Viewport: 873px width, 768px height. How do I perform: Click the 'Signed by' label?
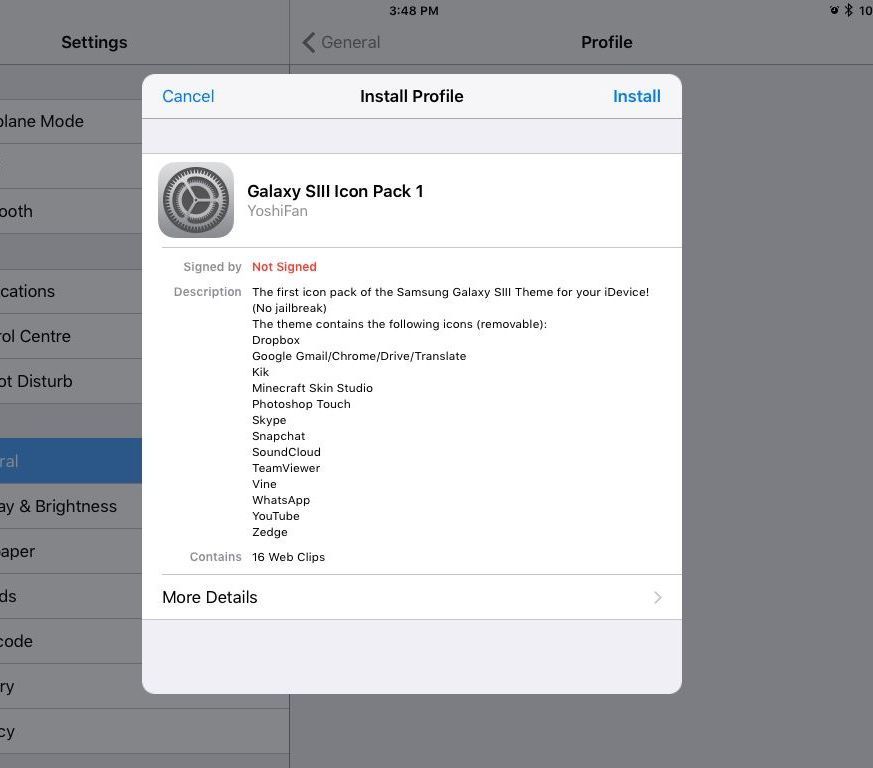212,267
